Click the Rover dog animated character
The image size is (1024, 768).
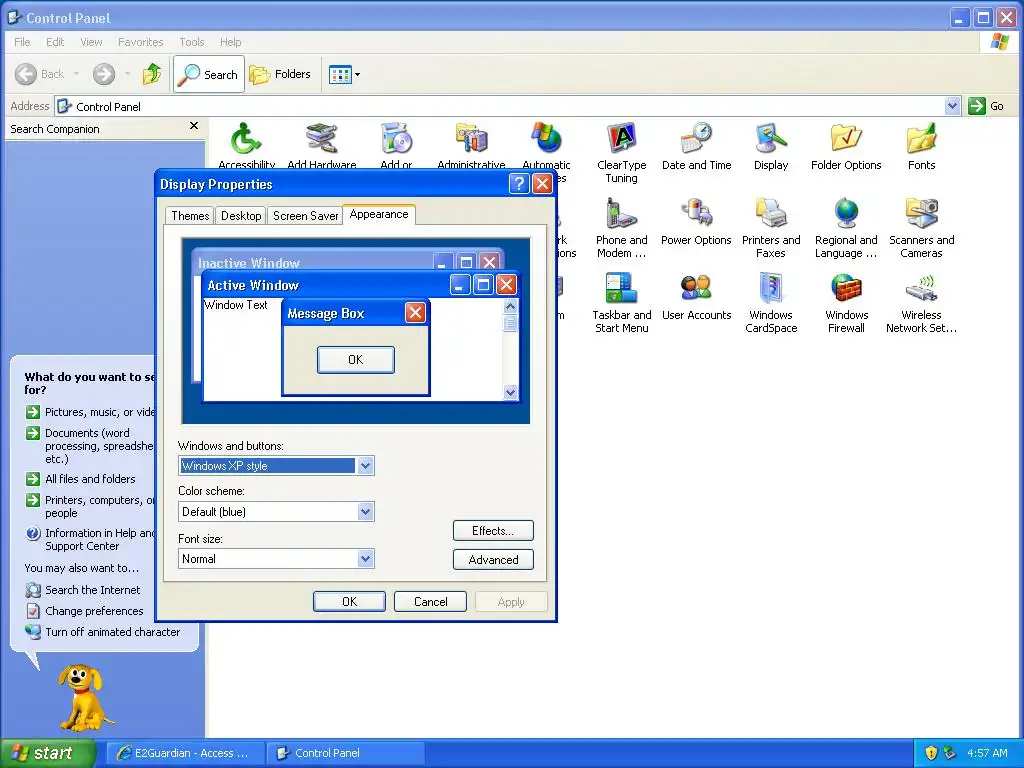(x=84, y=697)
